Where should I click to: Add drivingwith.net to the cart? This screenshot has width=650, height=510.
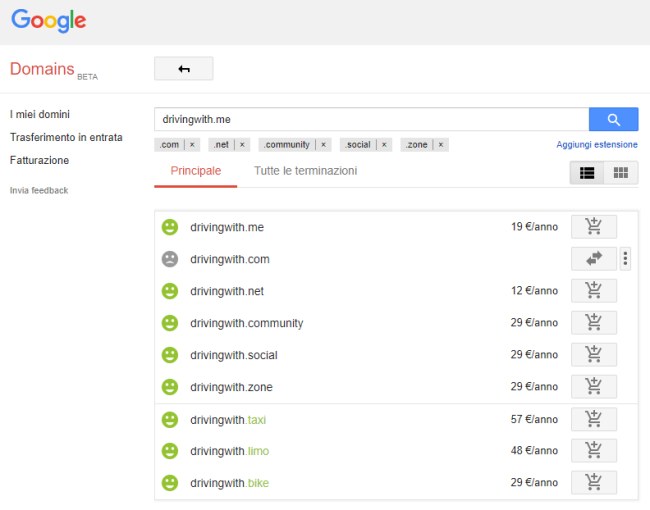(x=593, y=291)
